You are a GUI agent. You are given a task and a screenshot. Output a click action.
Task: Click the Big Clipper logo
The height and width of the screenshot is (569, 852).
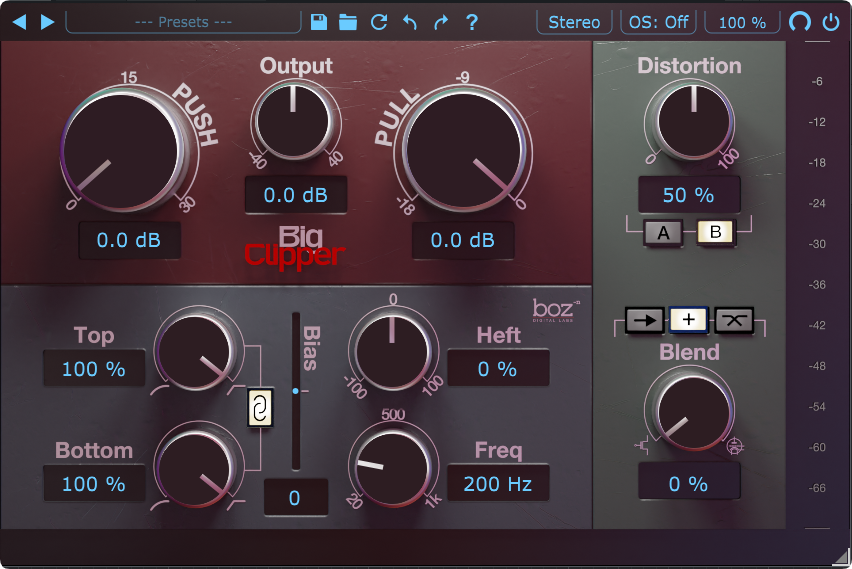(296, 249)
